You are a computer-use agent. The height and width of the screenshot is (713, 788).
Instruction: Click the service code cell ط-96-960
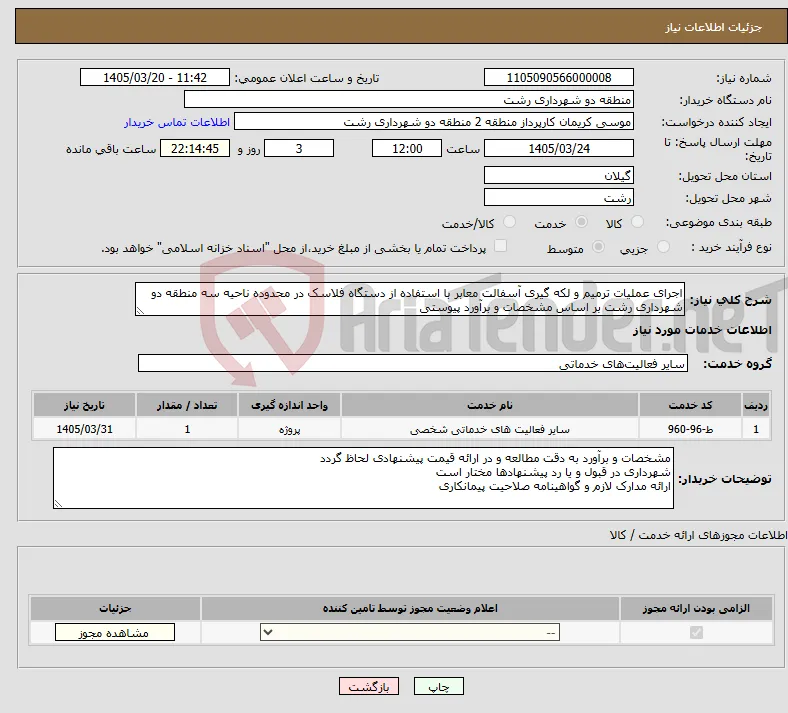(691, 429)
